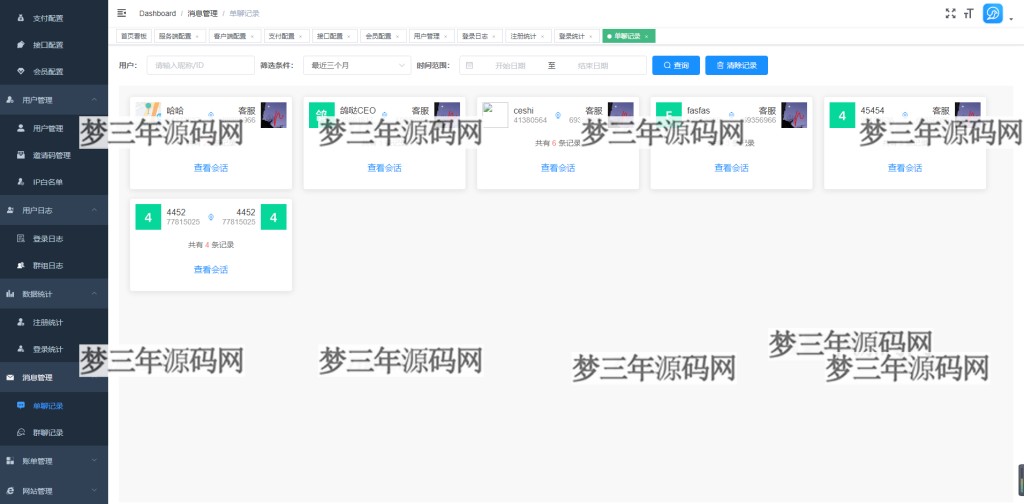Image resolution: width=1024 pixels, height=504 pixels.
Task: Open 群聊记录 in the sidebar
Action: (54, 432)
